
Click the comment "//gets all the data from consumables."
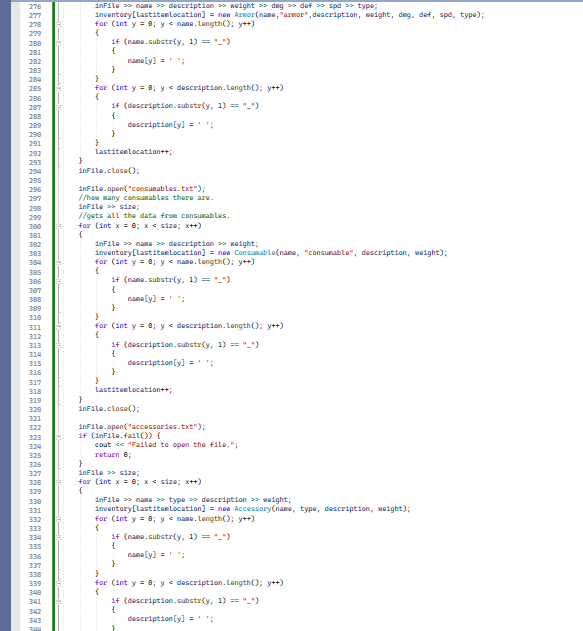(154, 216)
